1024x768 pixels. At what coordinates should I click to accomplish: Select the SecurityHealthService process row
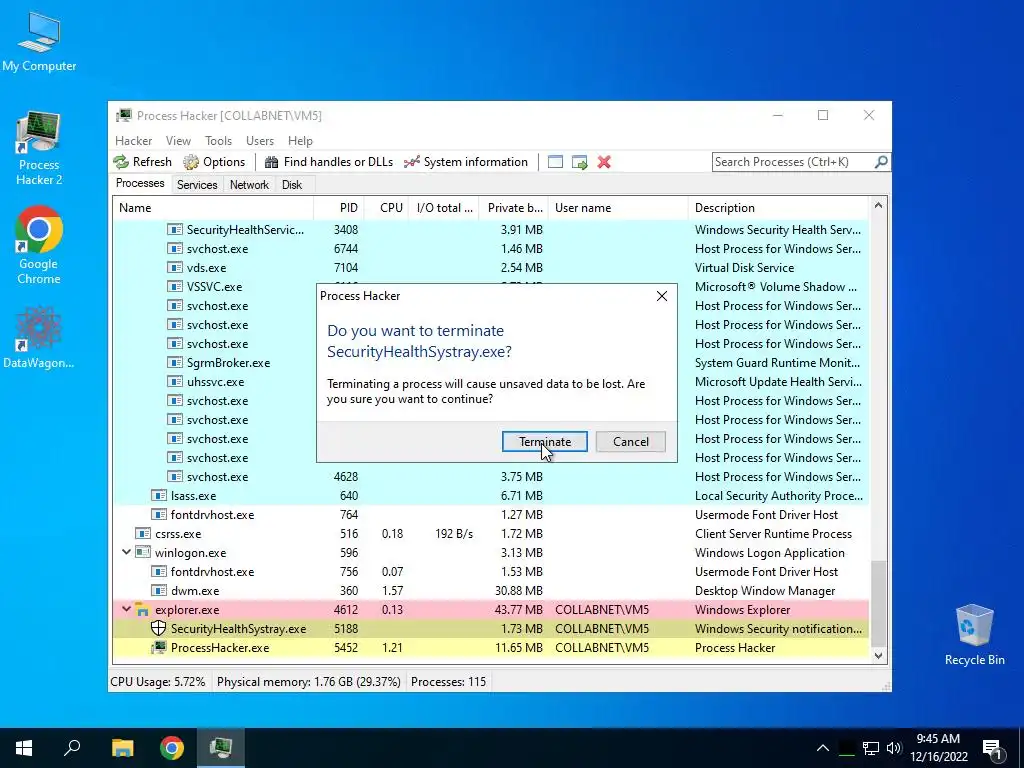tap(490, 230)
